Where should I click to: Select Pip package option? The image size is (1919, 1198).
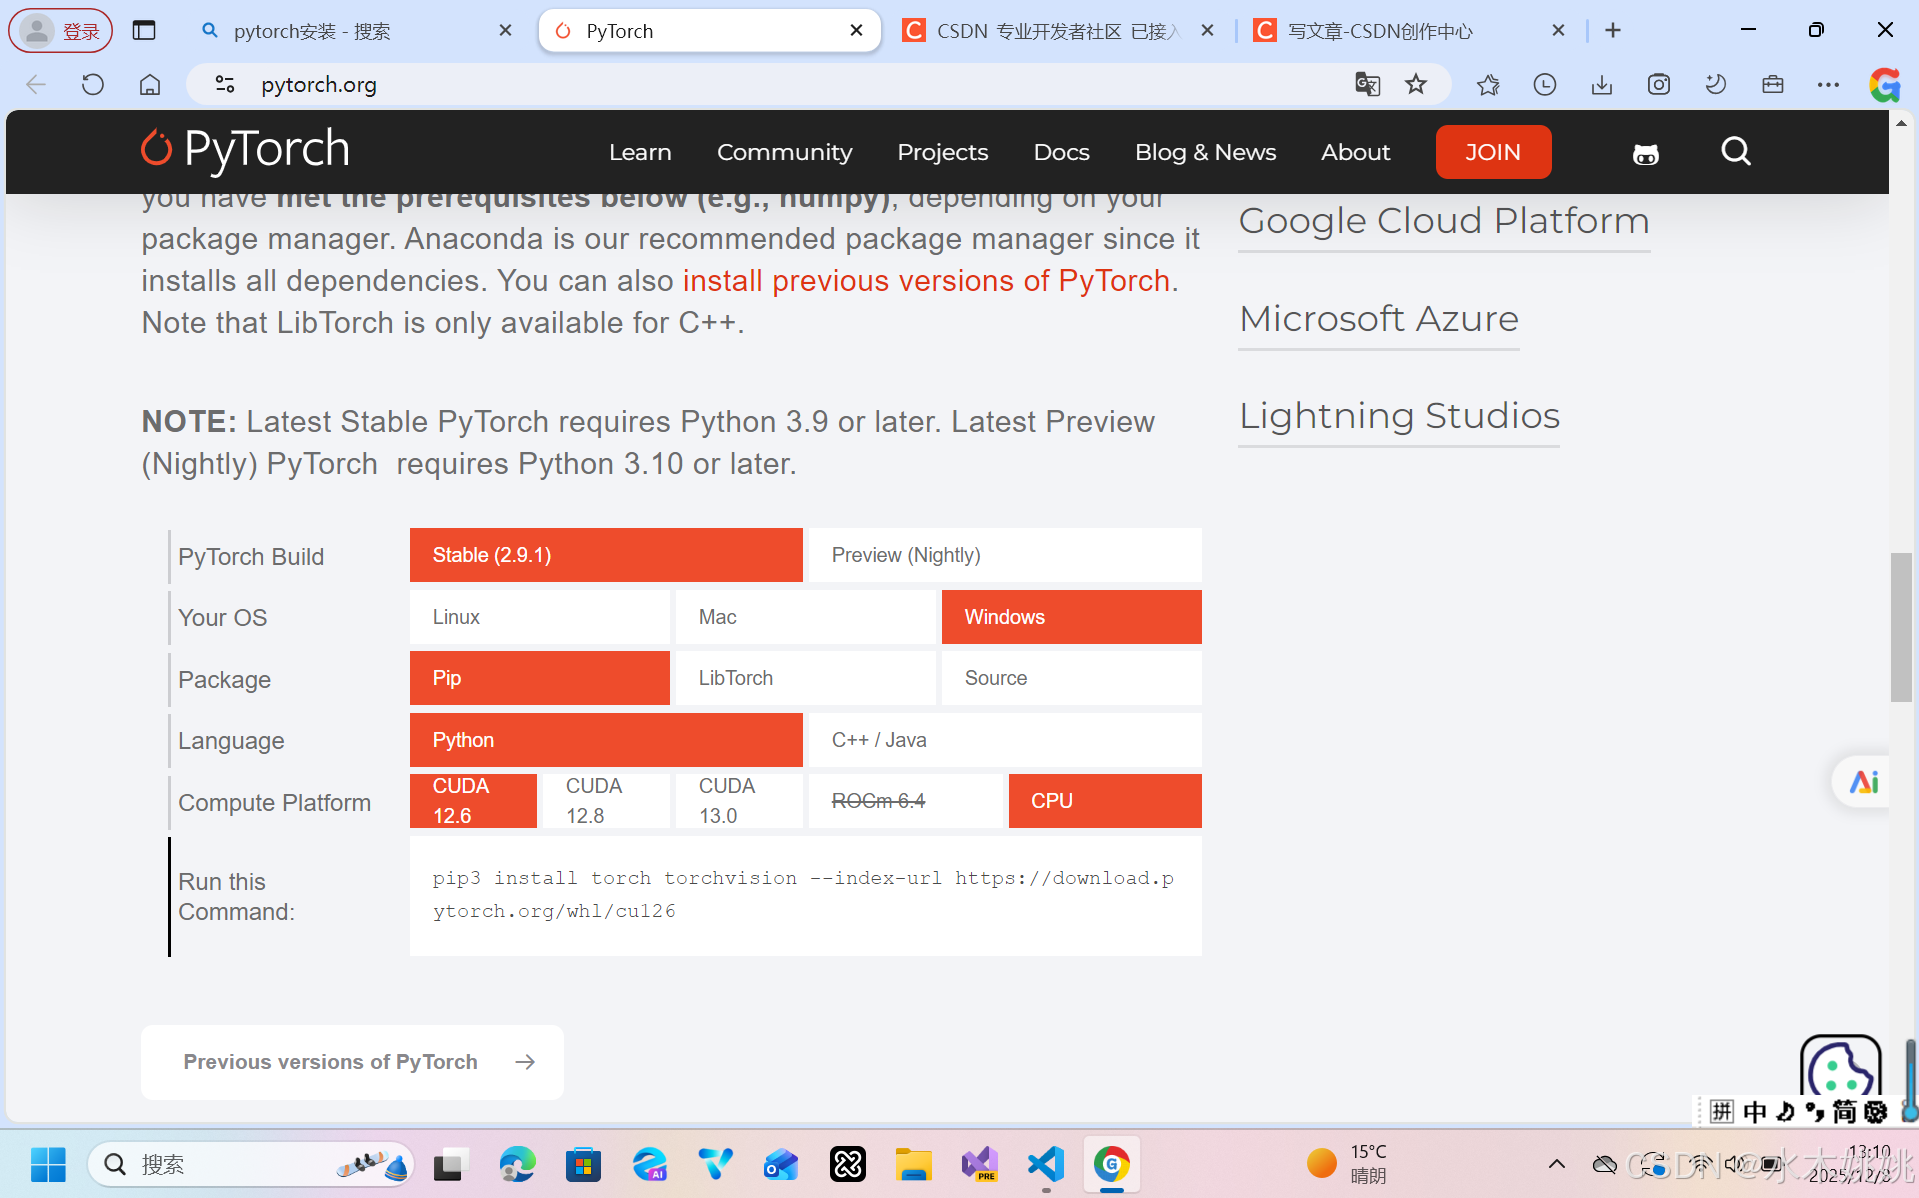[x=540, y=678]
